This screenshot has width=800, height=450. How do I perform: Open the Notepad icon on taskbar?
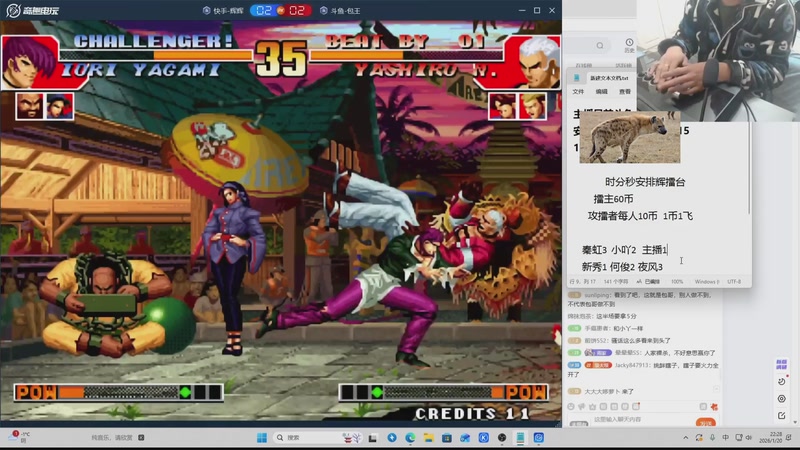coord(520,438)
